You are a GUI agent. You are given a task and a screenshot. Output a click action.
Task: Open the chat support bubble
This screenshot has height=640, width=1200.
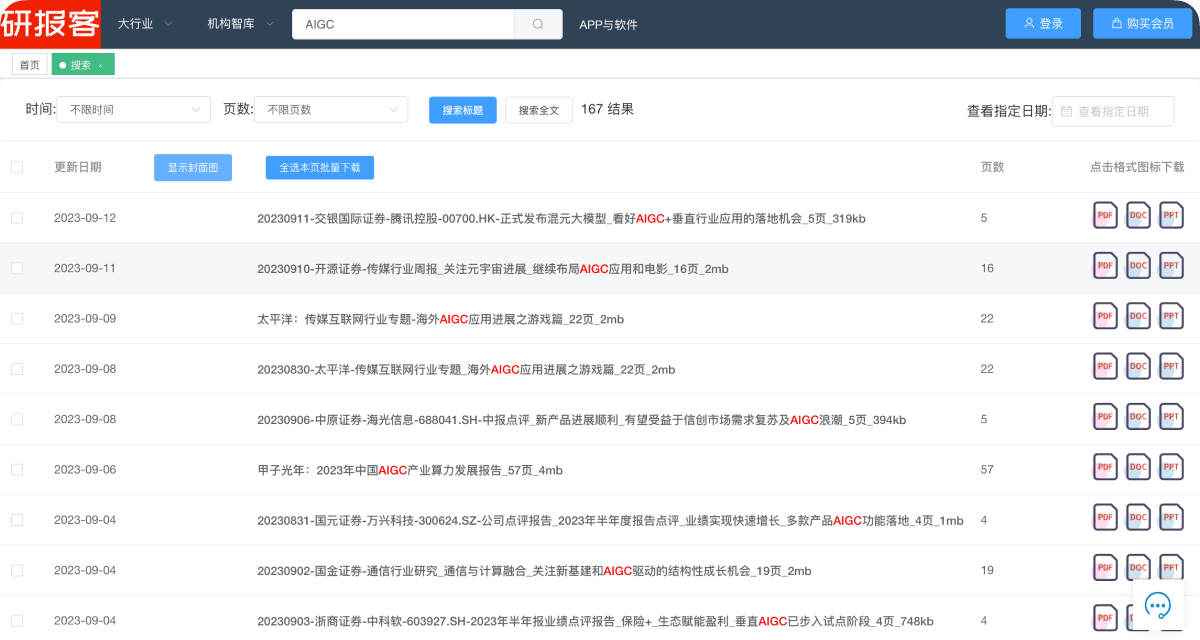1158,605
